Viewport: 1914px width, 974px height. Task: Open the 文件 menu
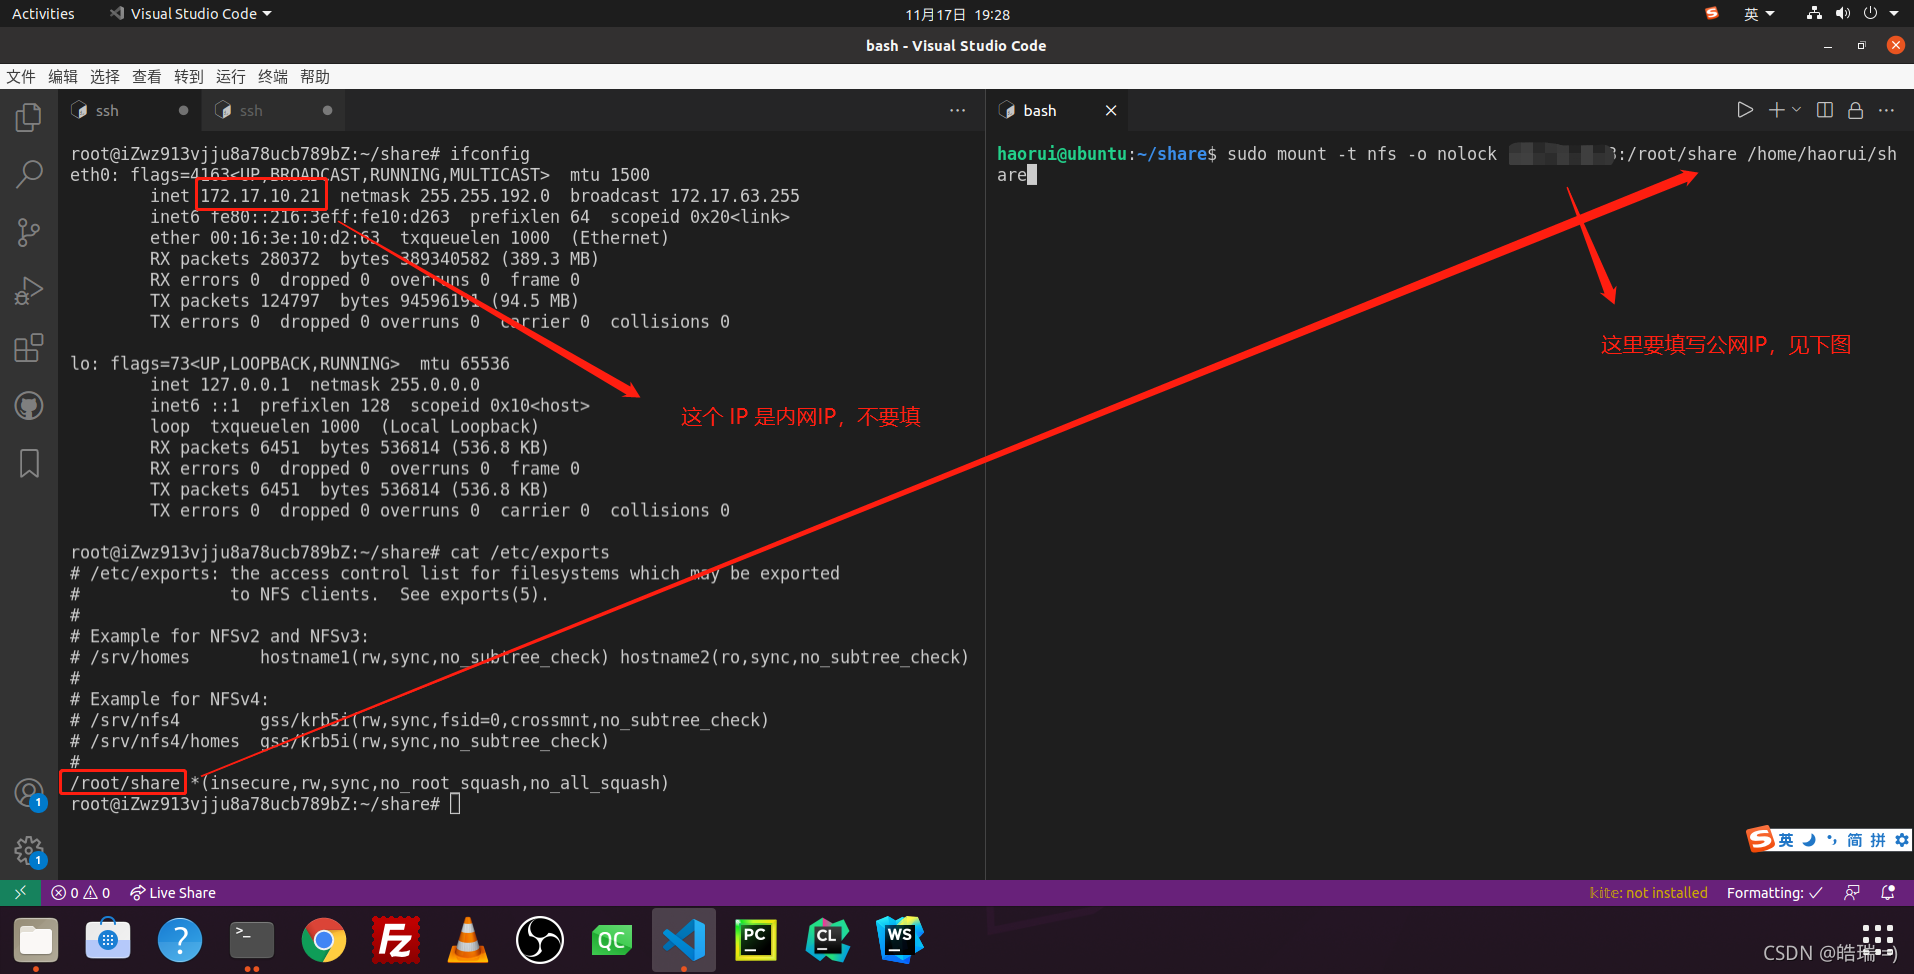21,77
